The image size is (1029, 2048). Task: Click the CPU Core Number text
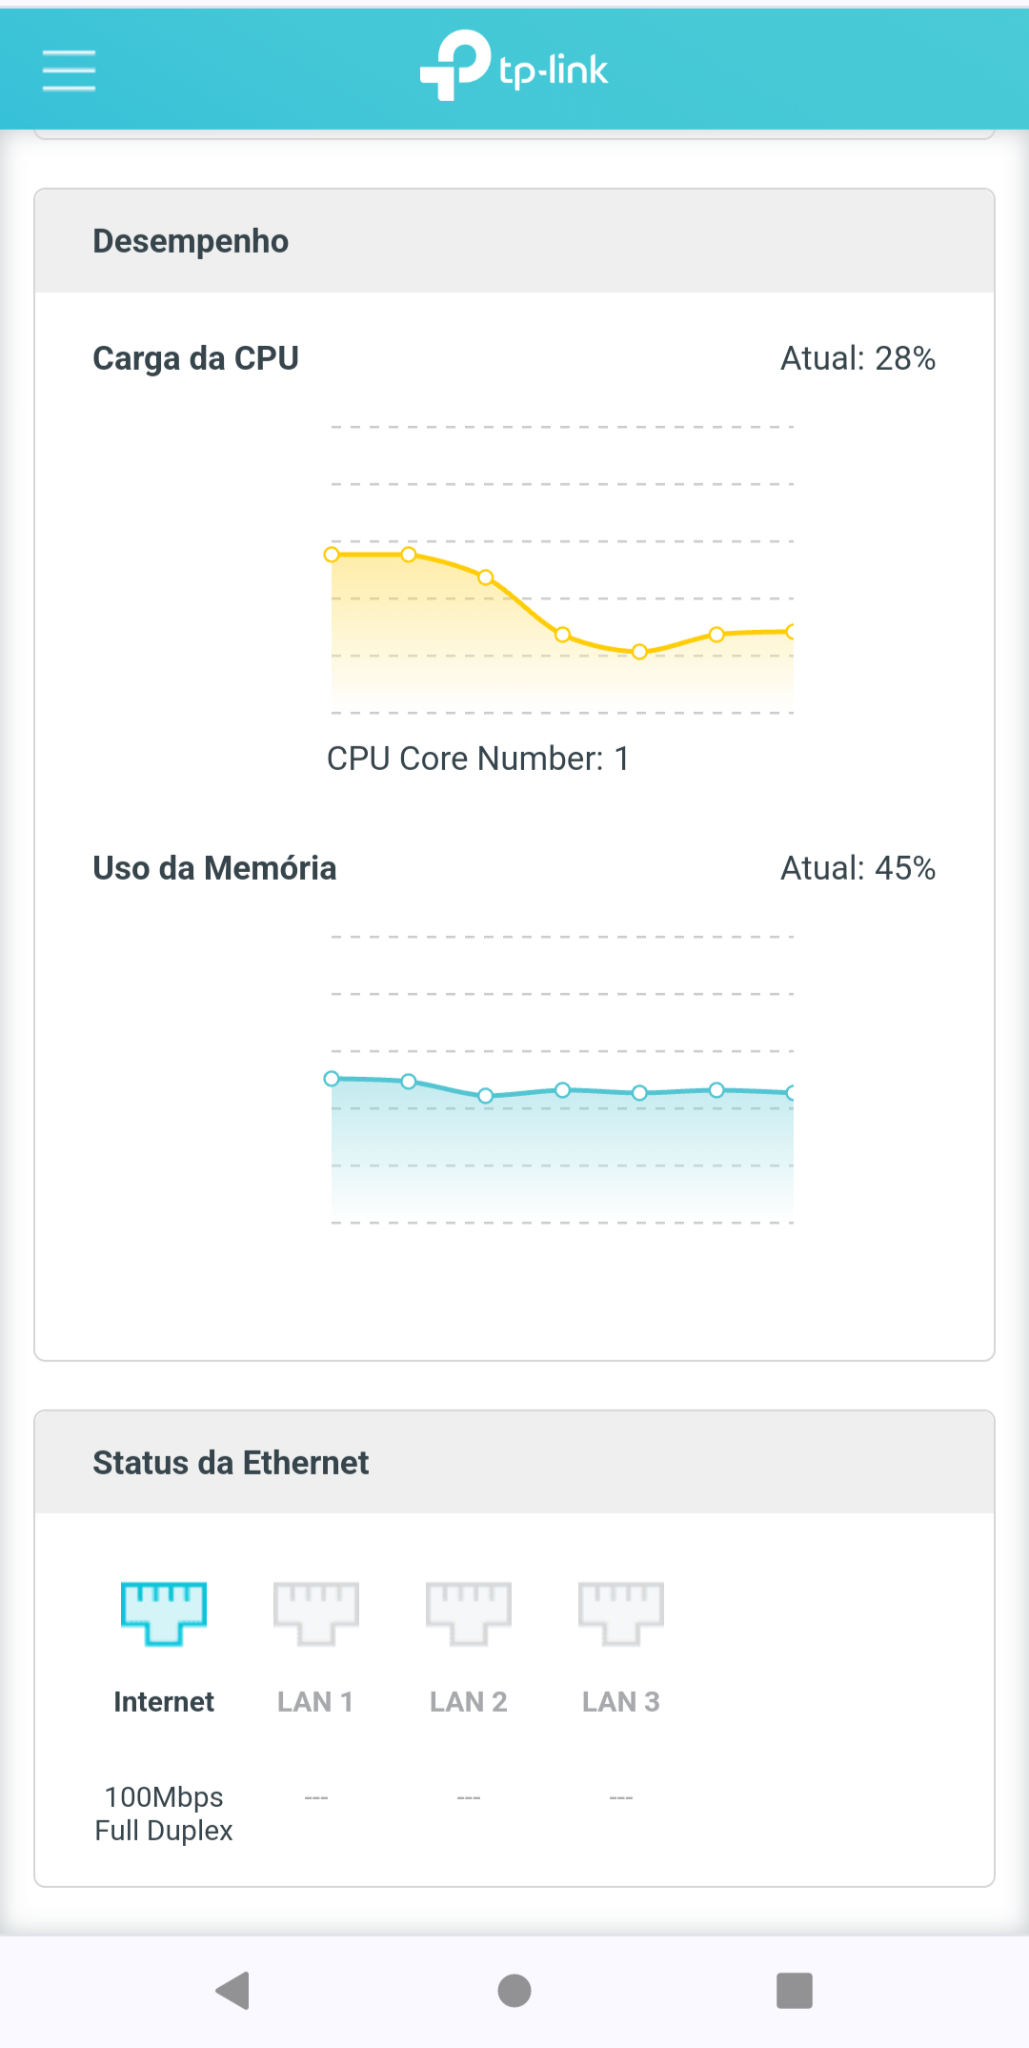click(478, 758)
